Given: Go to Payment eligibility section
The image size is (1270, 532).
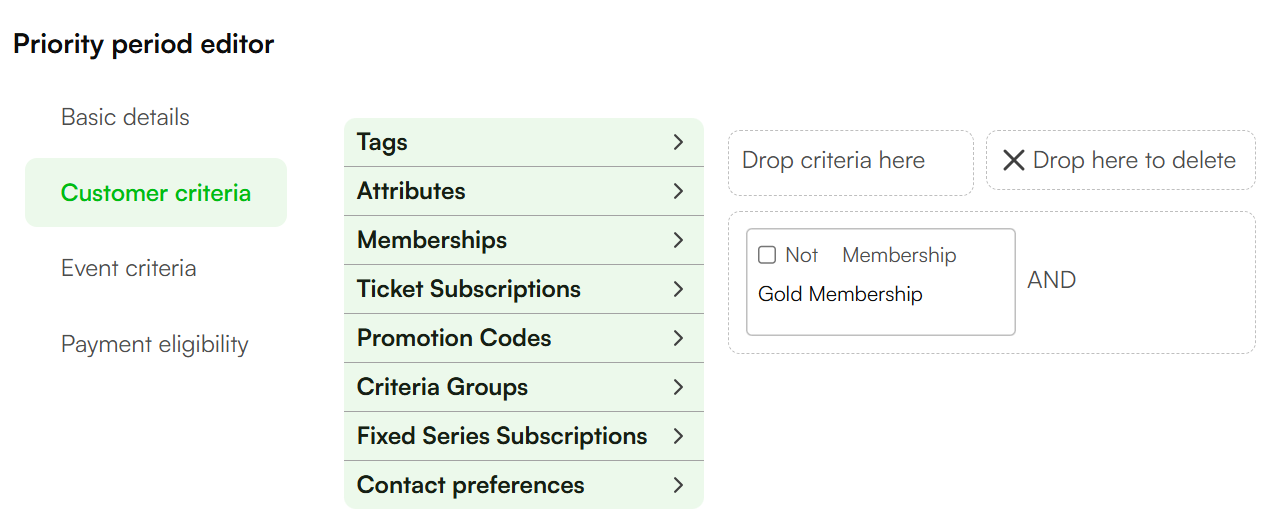Looking at the screenshot, I should pyautogui.click(x=155, y=344).
